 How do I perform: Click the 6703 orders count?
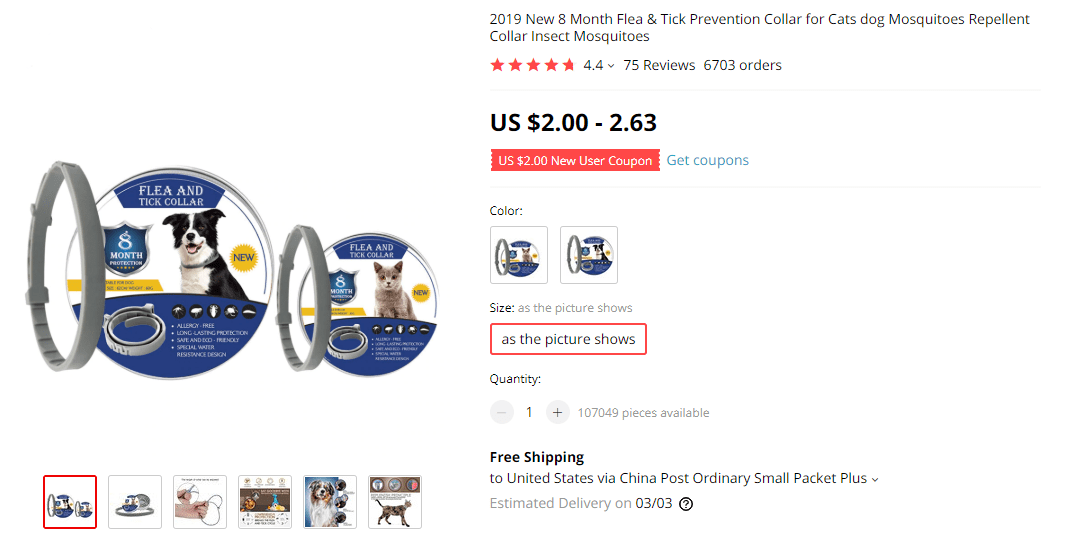(742, 65)
